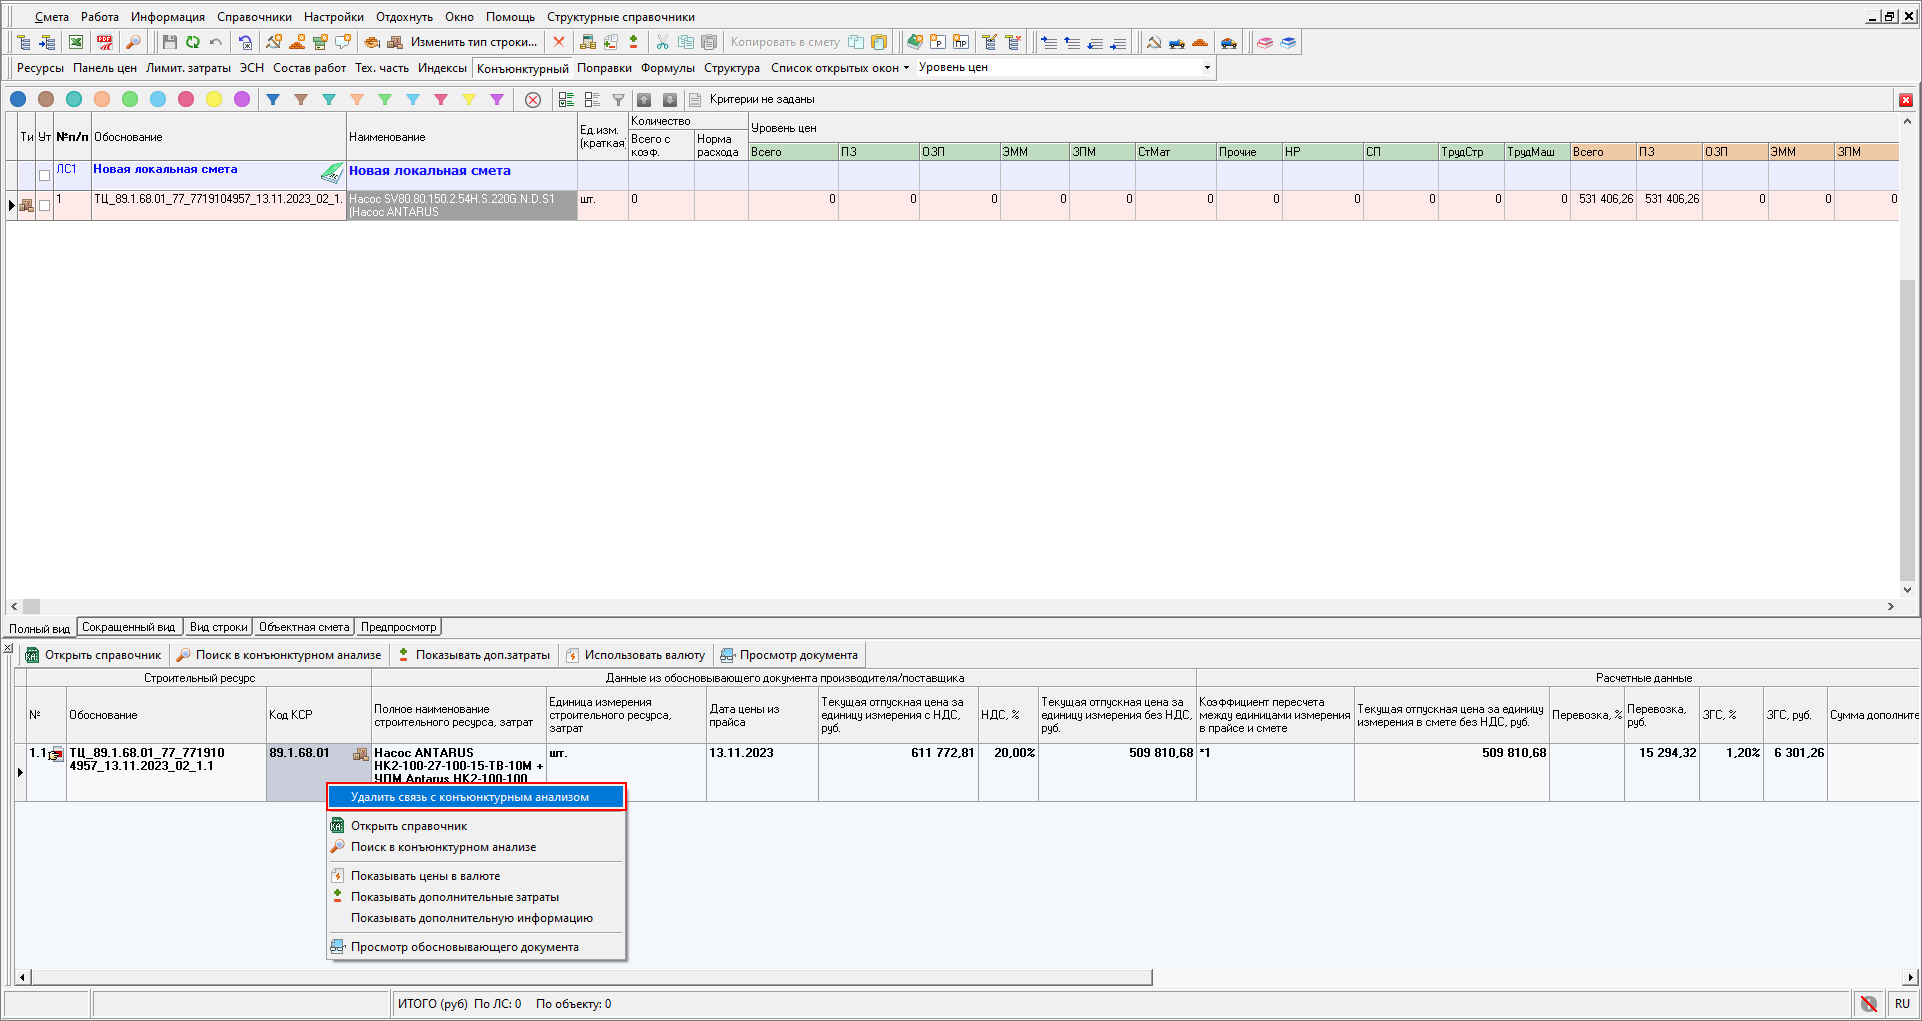Screen dimensions: 1922x1021
Task: Click the floppy disk save icon
Action: (169, 42)
